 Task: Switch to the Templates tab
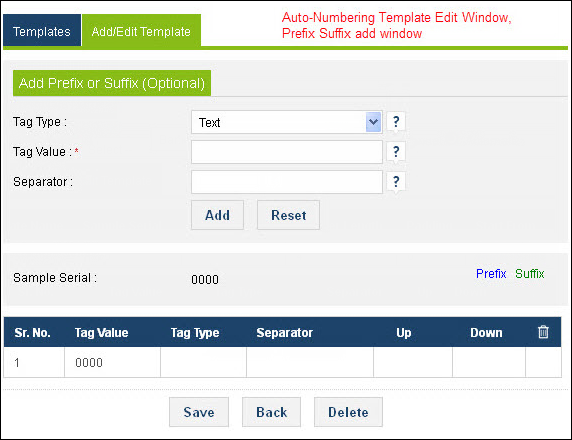pos(42,31)
